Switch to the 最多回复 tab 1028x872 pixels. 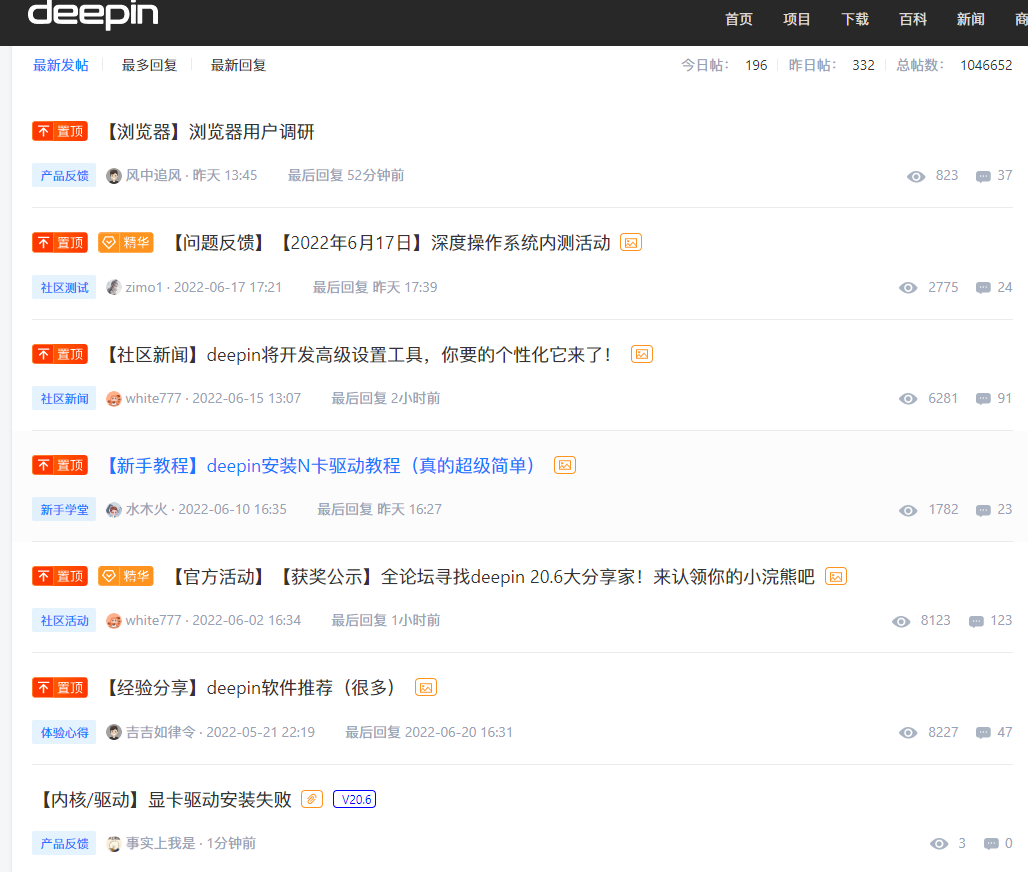(149, 65)
